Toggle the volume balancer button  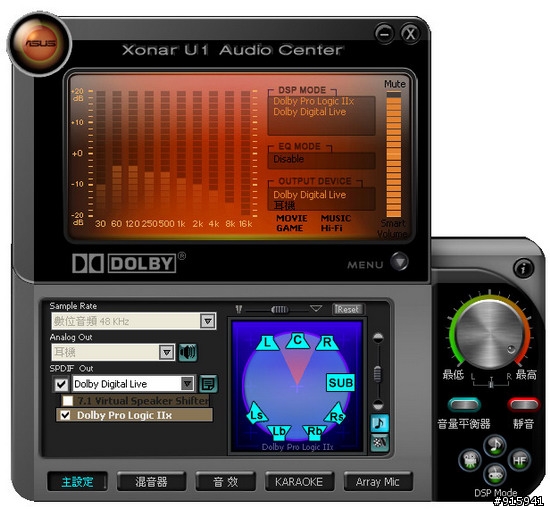pos(464,405)
